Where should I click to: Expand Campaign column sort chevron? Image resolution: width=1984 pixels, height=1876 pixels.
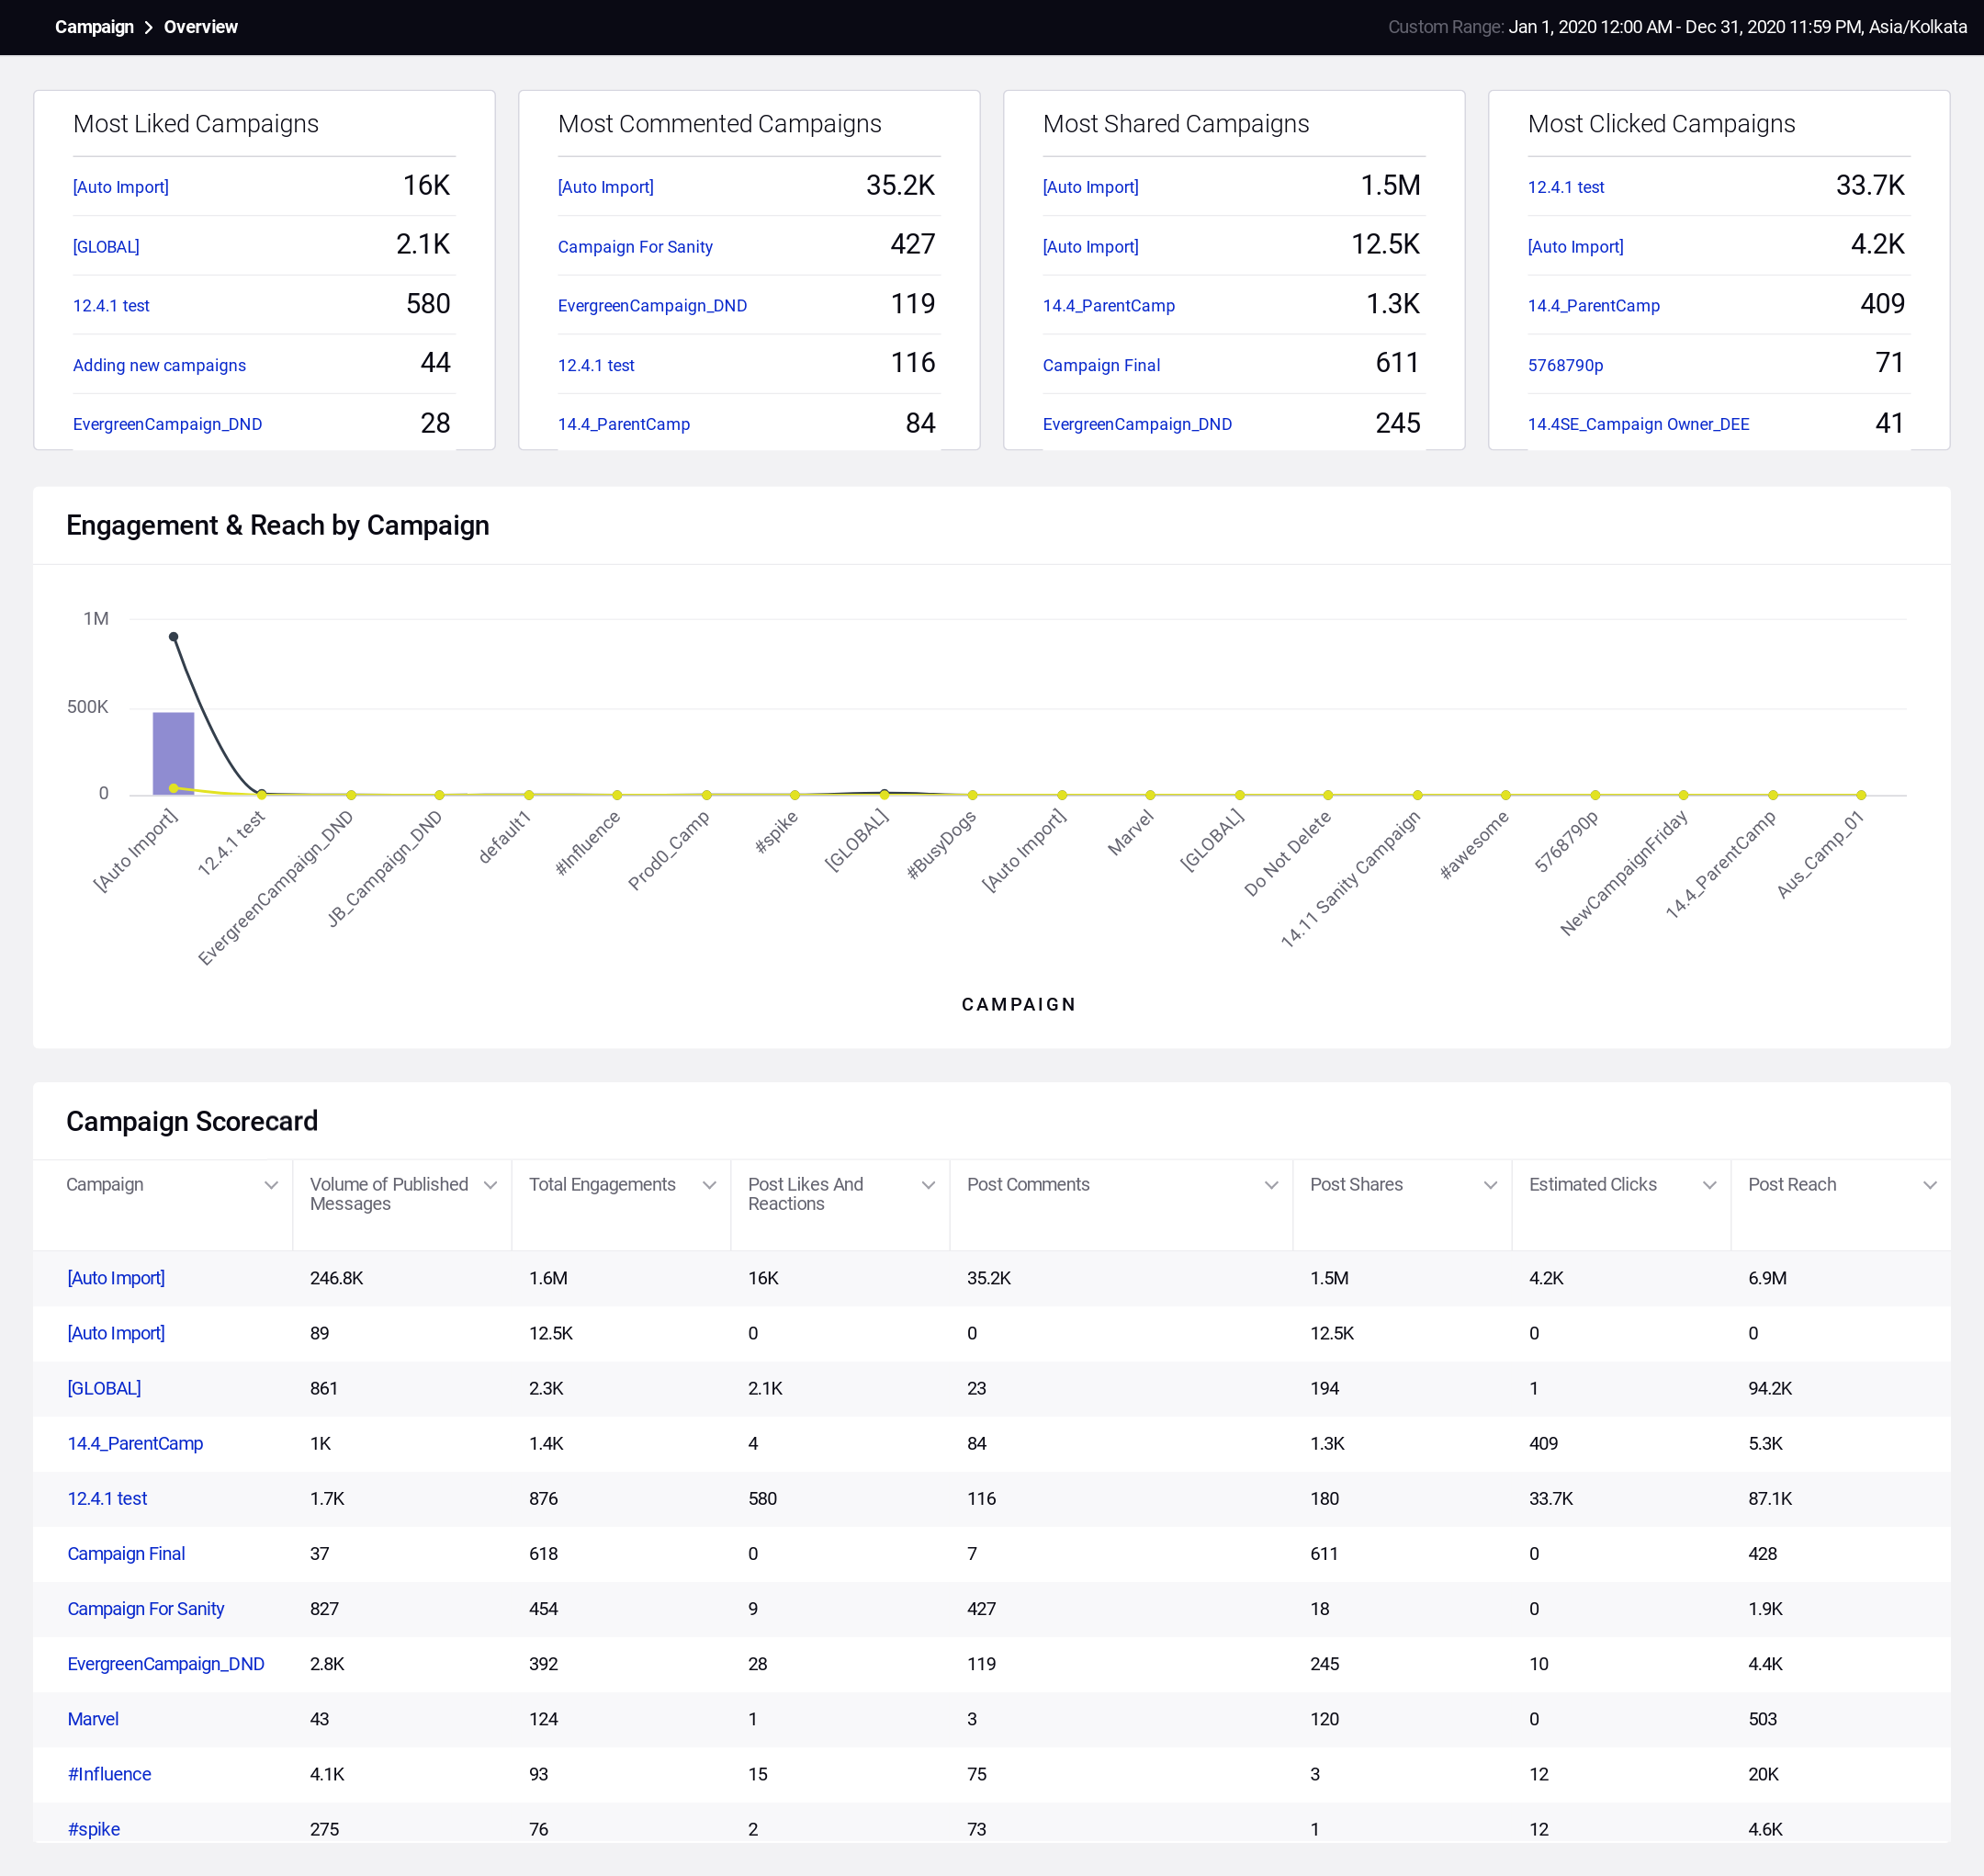(271, 1185)
